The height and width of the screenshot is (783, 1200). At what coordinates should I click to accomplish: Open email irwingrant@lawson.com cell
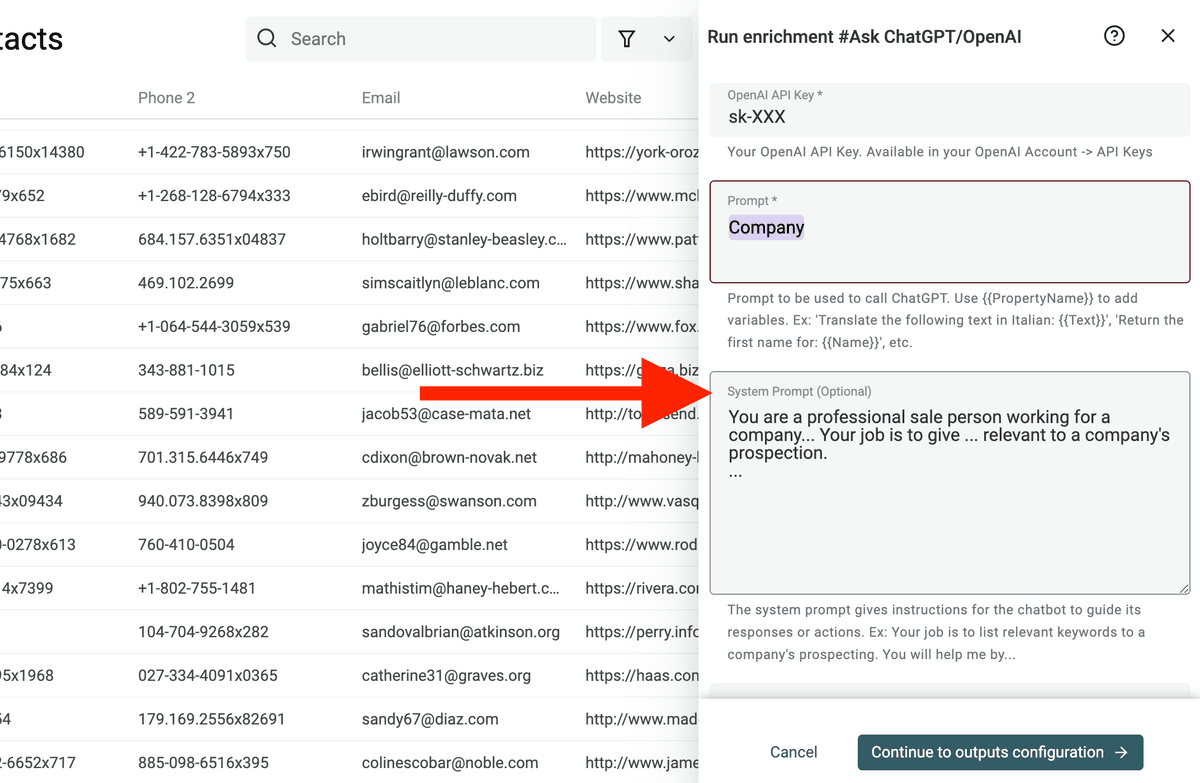click(x=446, y=152)
